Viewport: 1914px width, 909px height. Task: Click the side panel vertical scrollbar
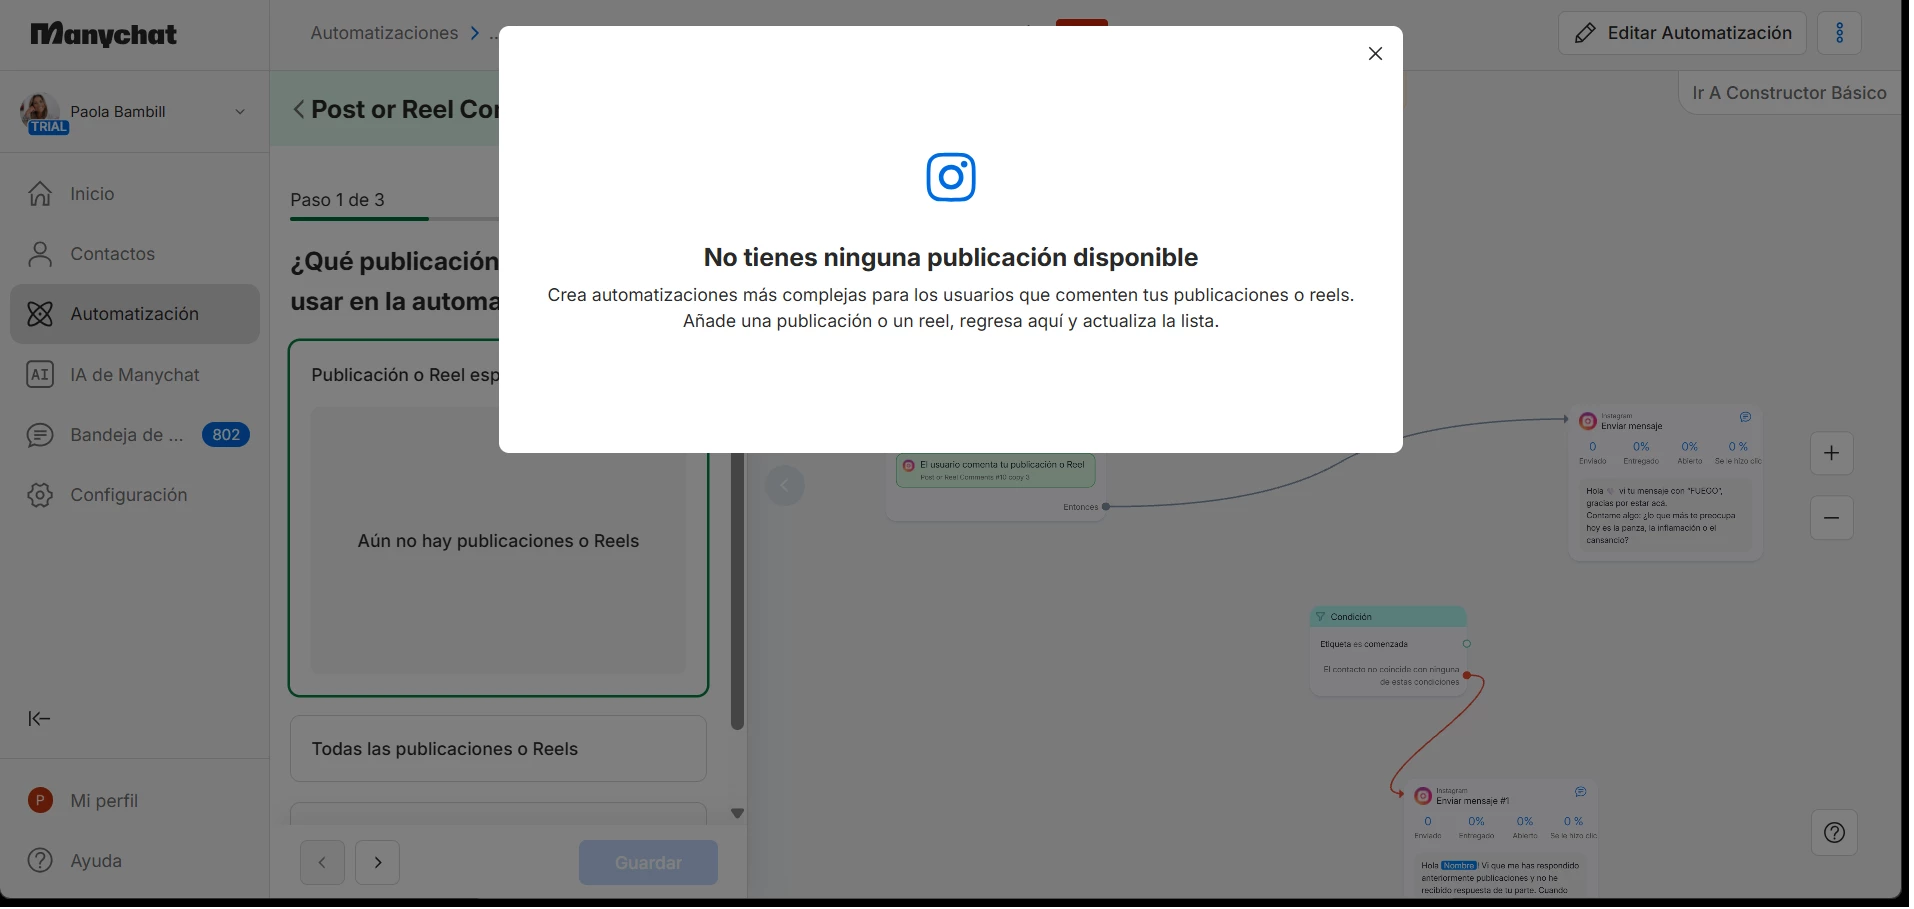click(x=738, y=590)
